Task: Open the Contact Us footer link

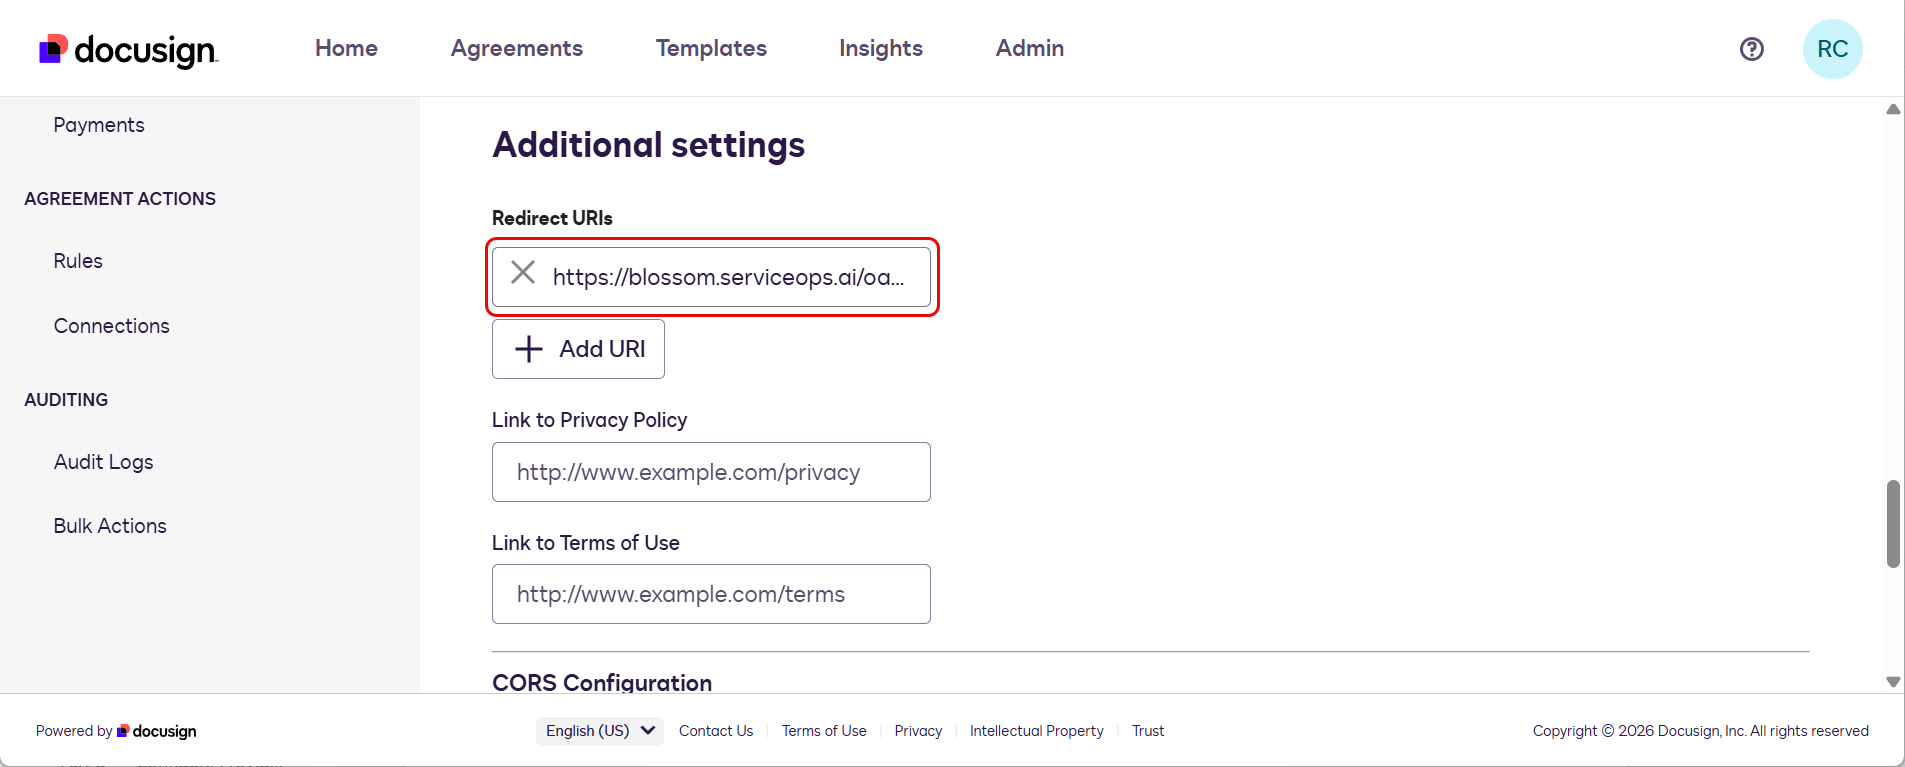Action: (x=716, y=731)
